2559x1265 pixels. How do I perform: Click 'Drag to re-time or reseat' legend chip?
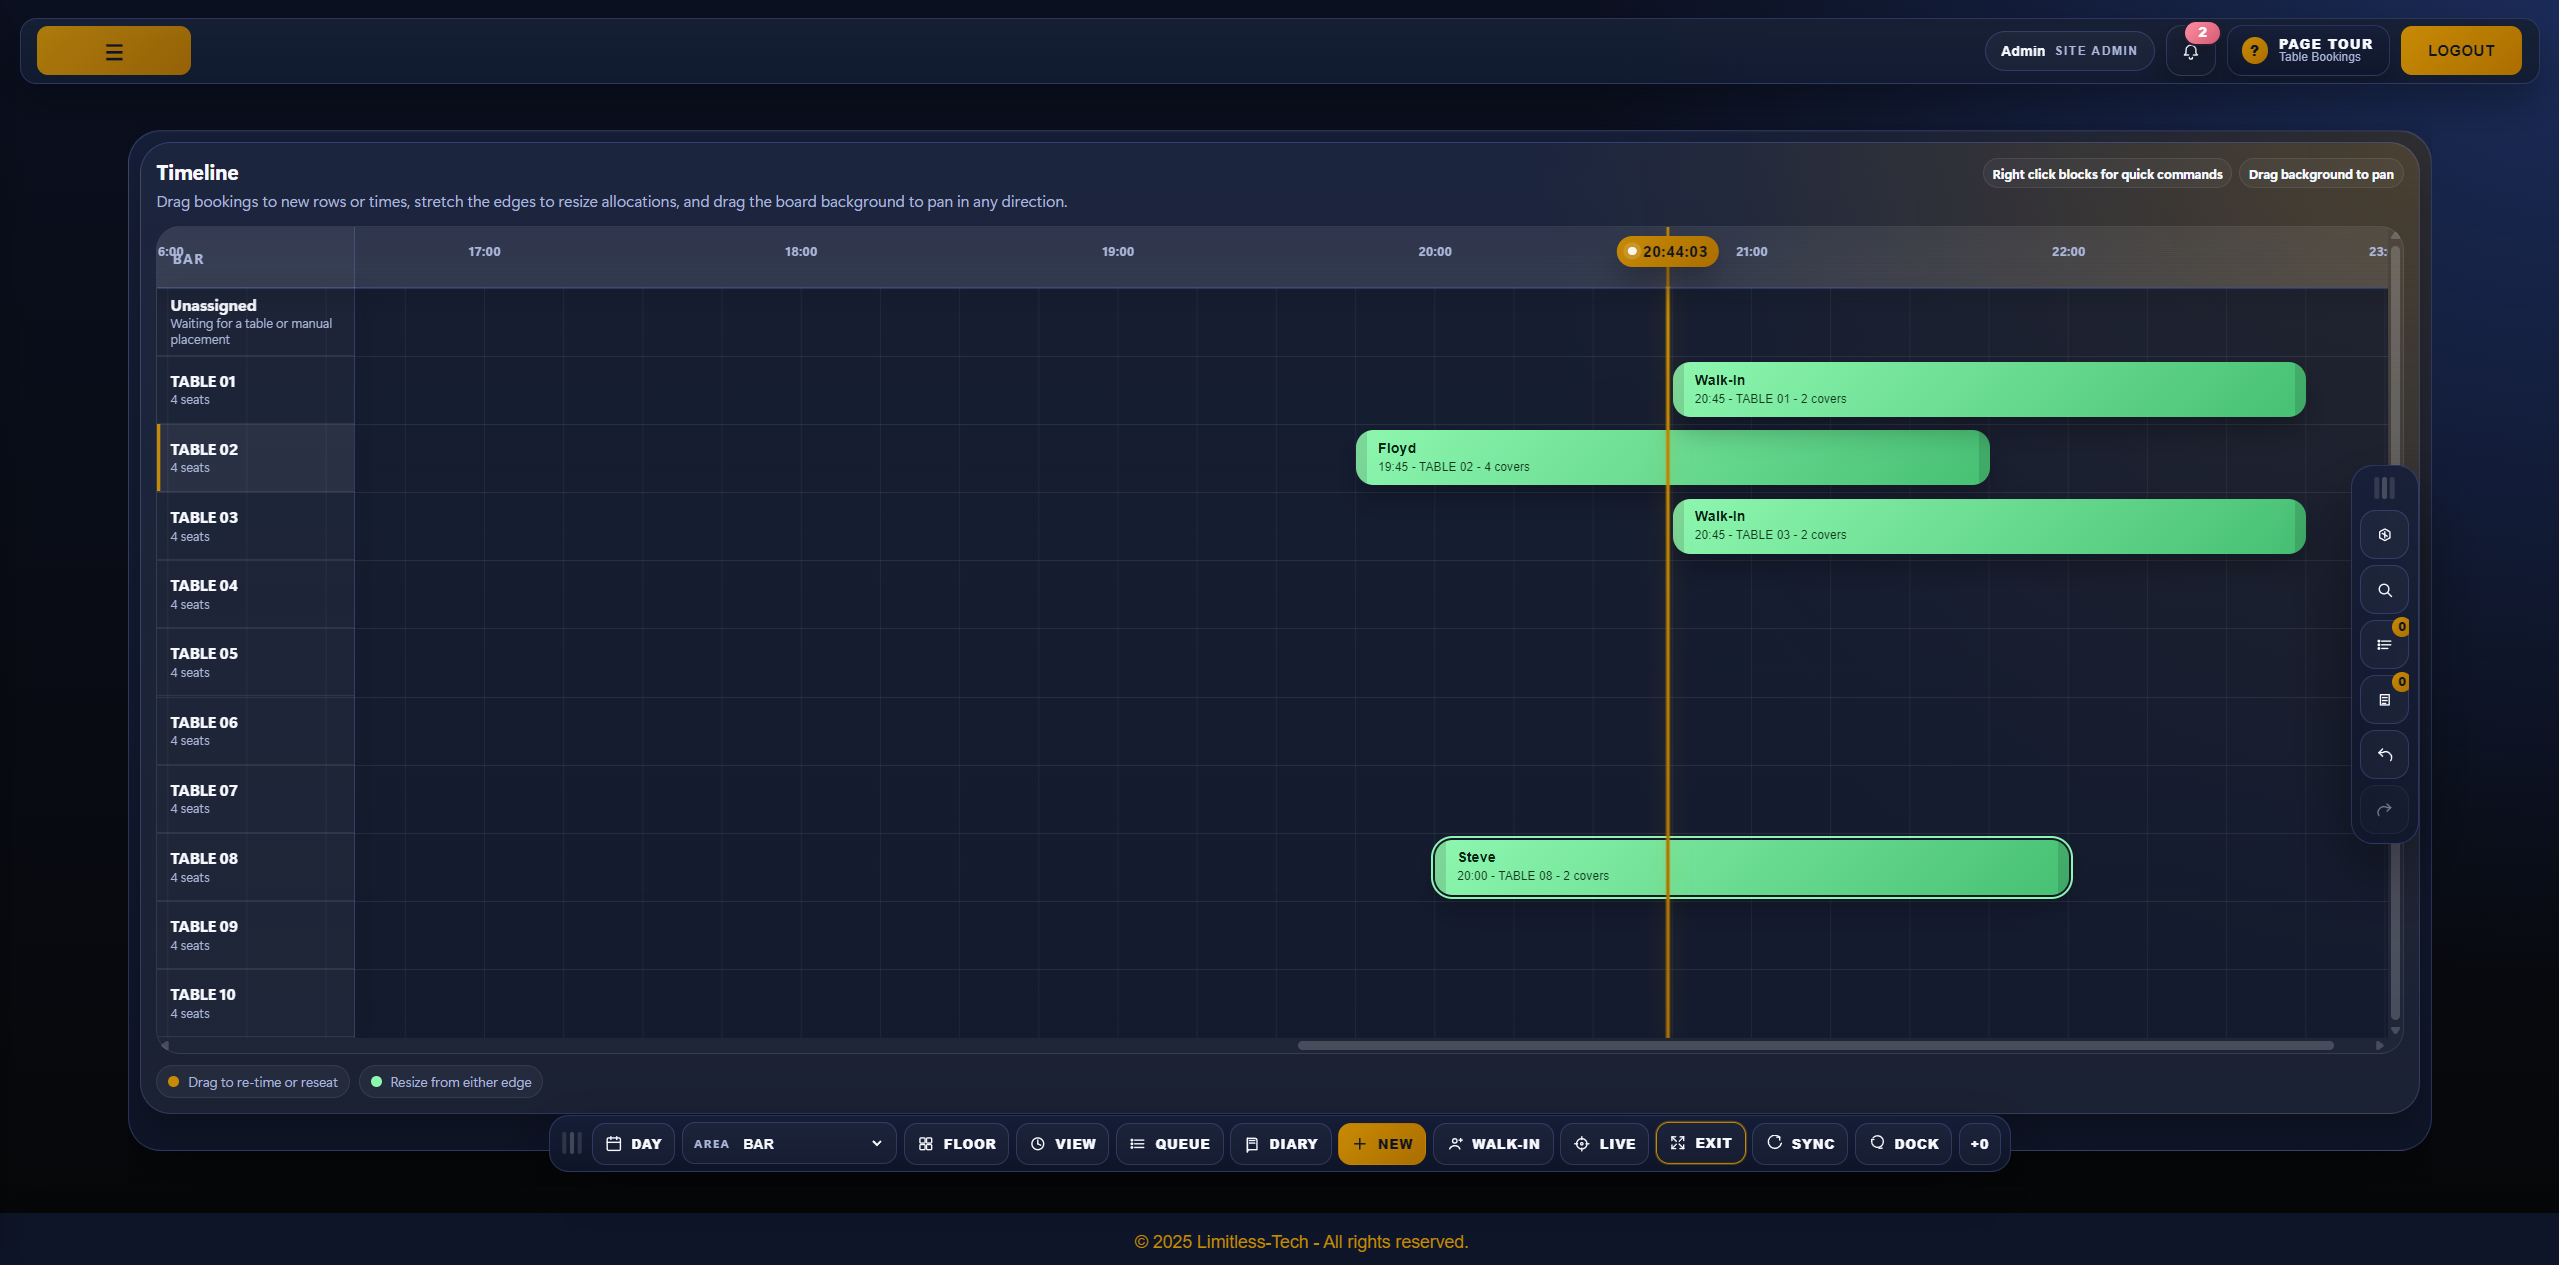(x=252, y=1082)
